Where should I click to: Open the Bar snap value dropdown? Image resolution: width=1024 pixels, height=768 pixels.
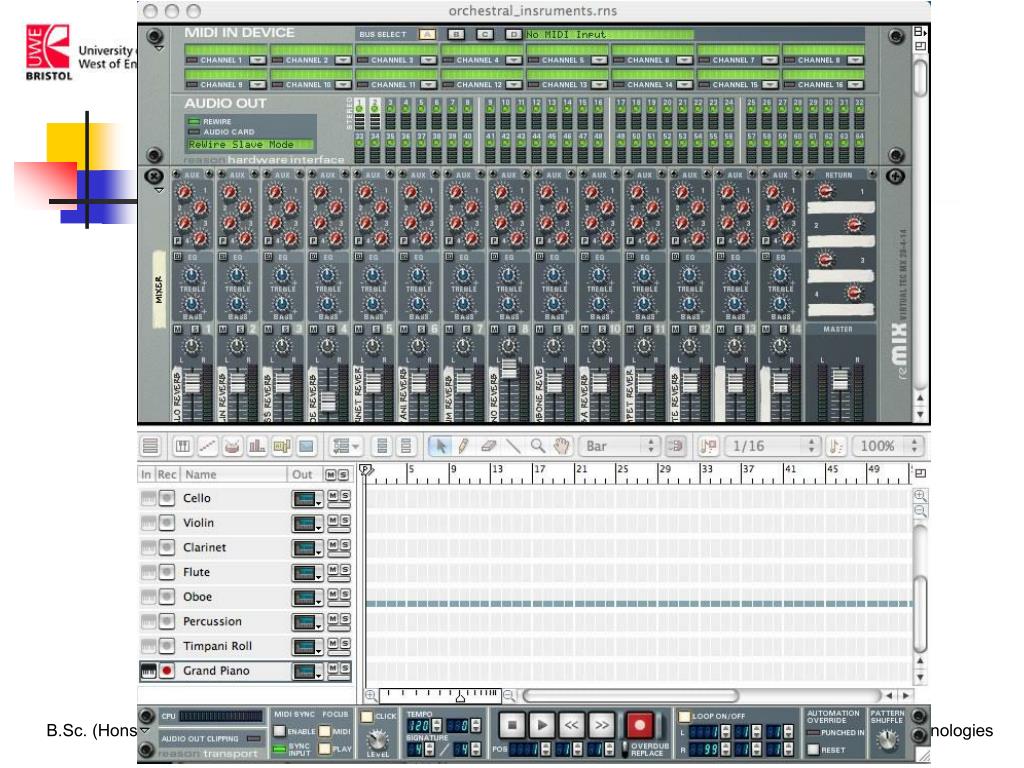pyautogui.click(x=620, y=446)
